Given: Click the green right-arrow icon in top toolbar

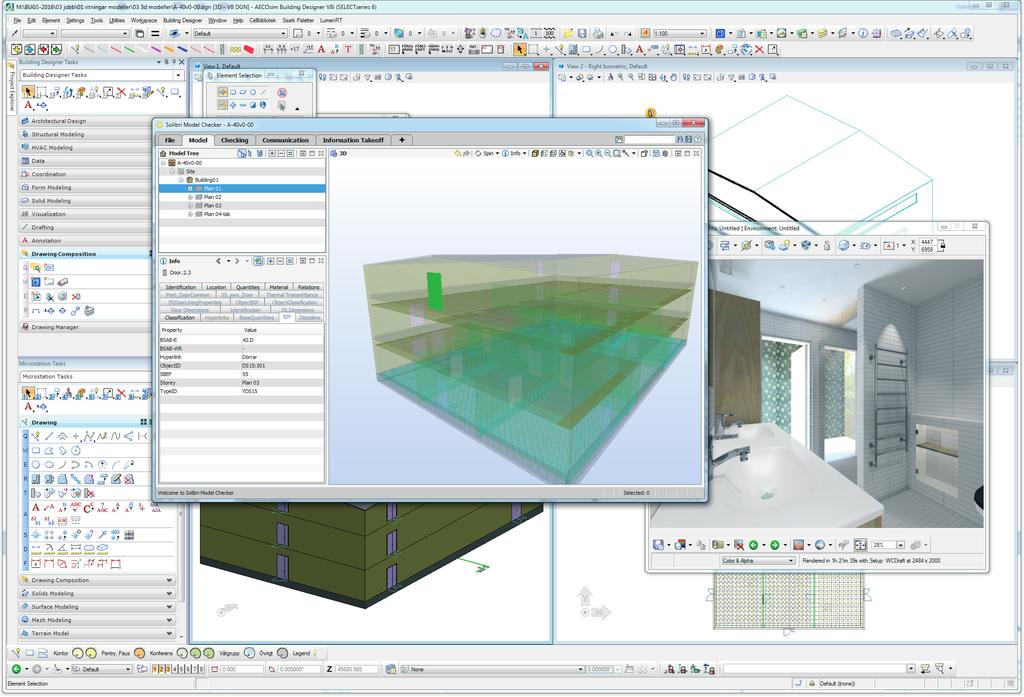Looking at the screenshot, I should pyautogui.click(x=56, y=49).
